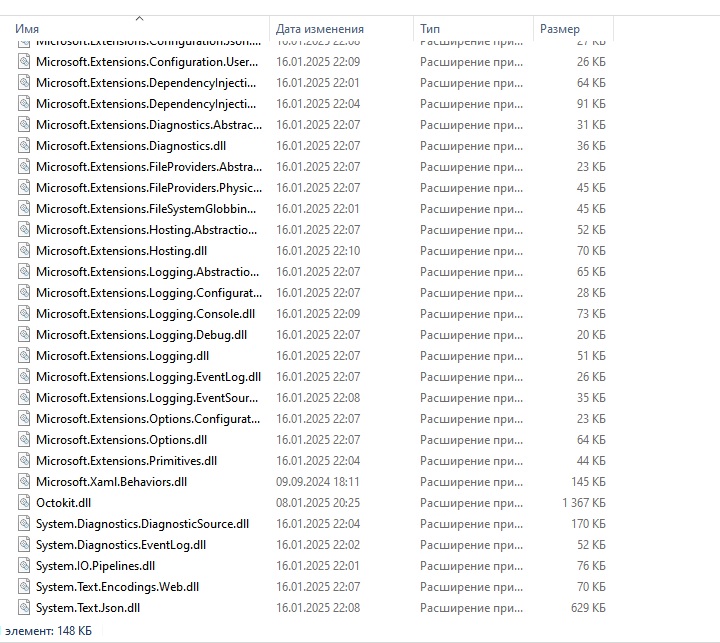
Task: Select the DependencyInjecti... file sized 64 КБ
Action: 146,83
